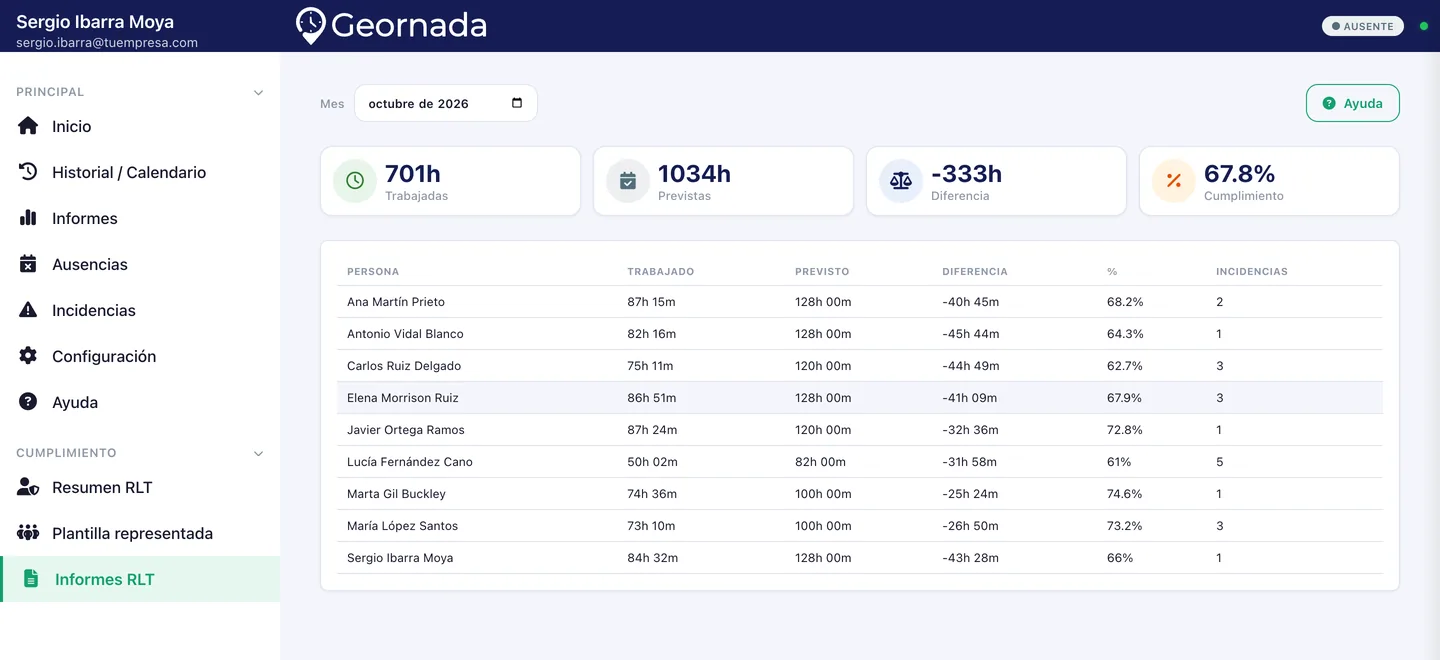Image resolution: width=1440 pixels, height=660 pixels.
Task: Click the Resumen RLT user-shield icon
Action: point(28,487)
